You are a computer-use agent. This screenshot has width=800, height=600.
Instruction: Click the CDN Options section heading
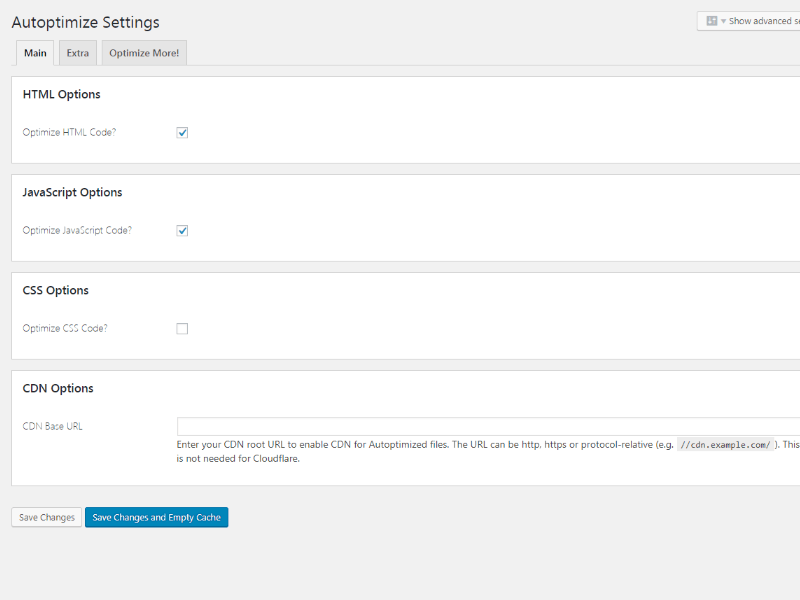(x=58, y=388)
